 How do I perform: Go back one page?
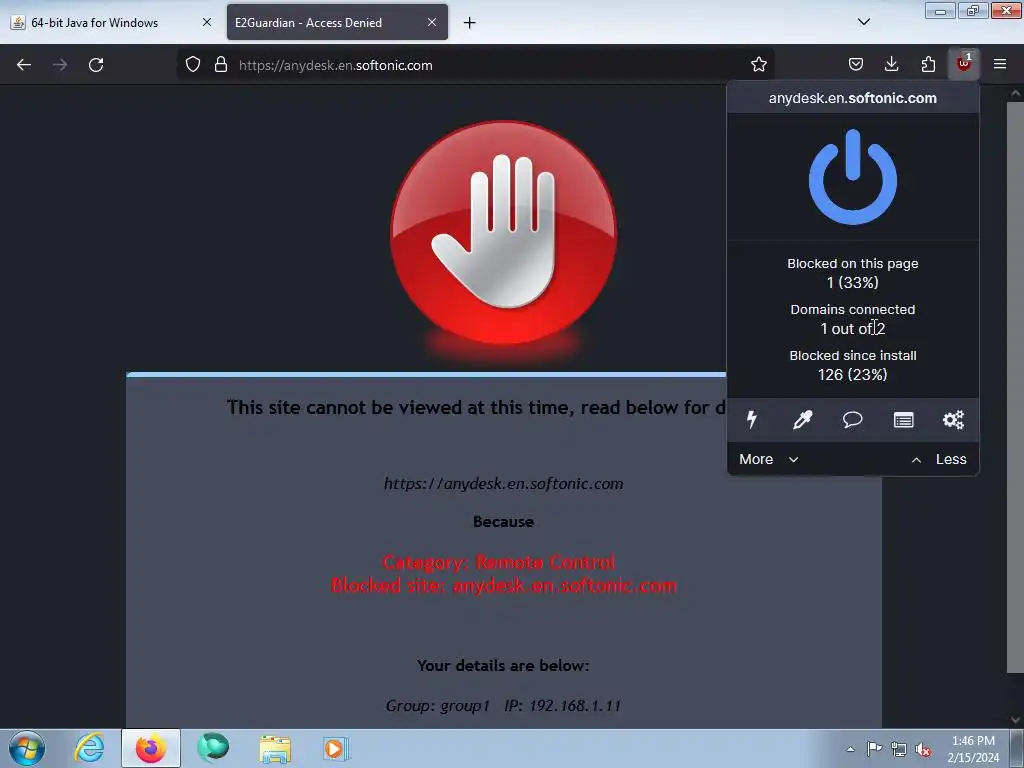24,64
